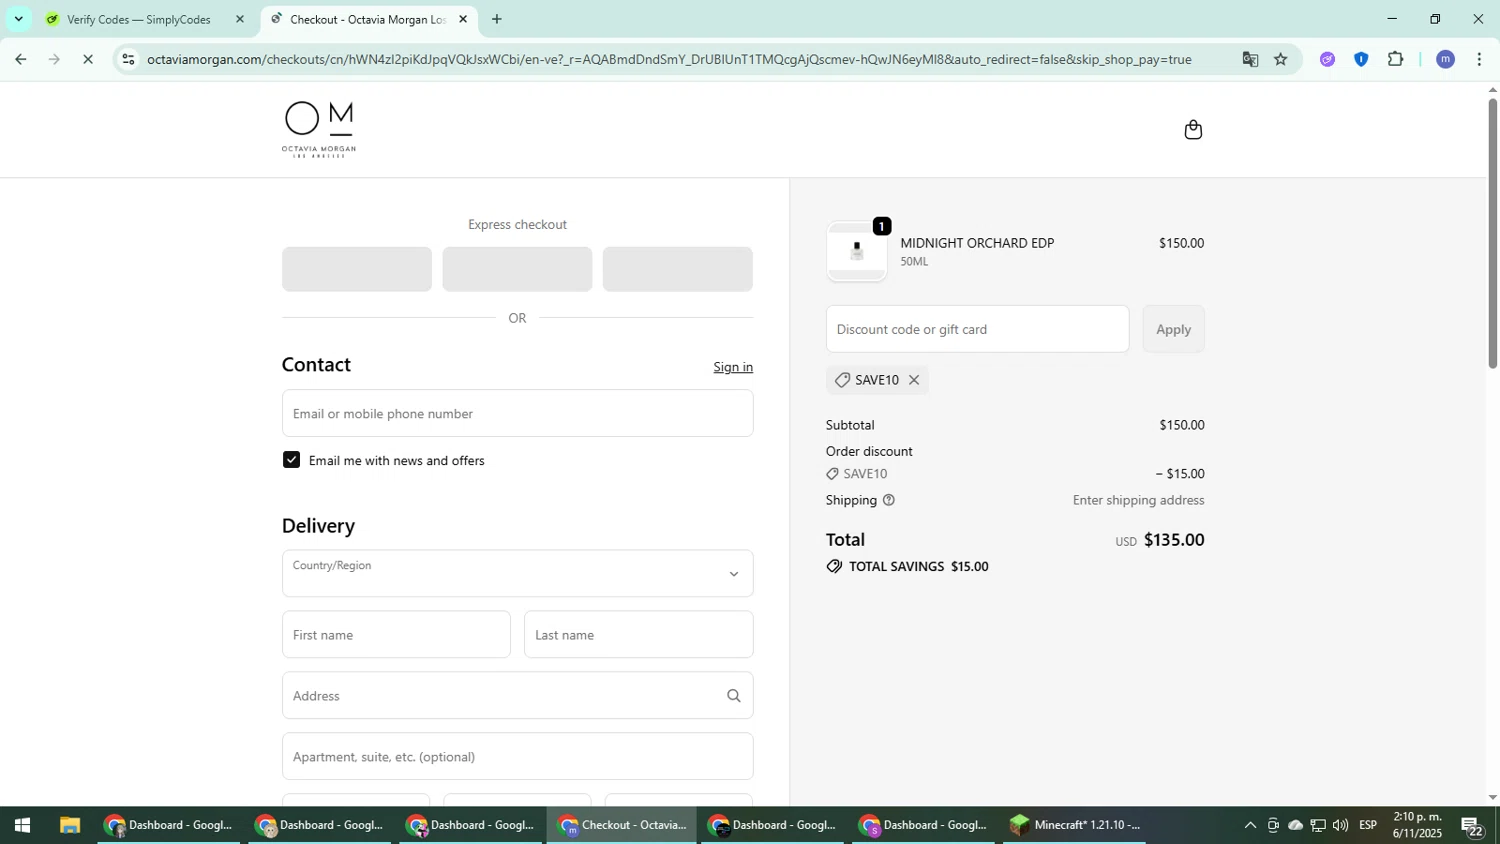This screenshot has width=1500, height=844.
Task: Click the blue shield extension icon
Action: (x=1361, y=59)
